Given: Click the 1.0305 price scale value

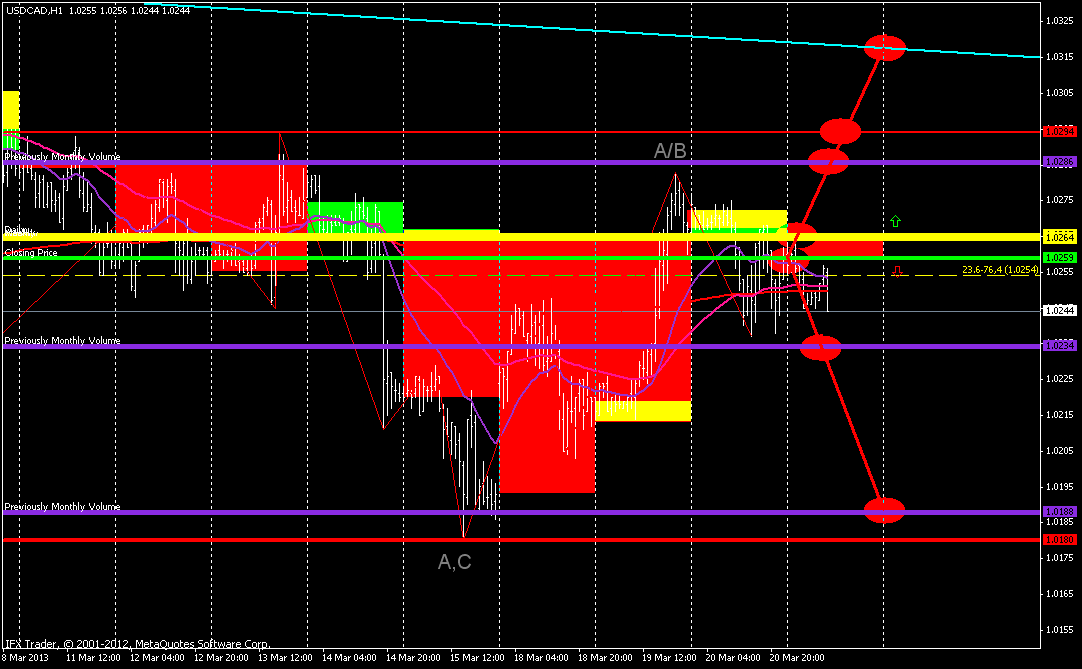Looking at the screenshot, I should coord(1060,93).
